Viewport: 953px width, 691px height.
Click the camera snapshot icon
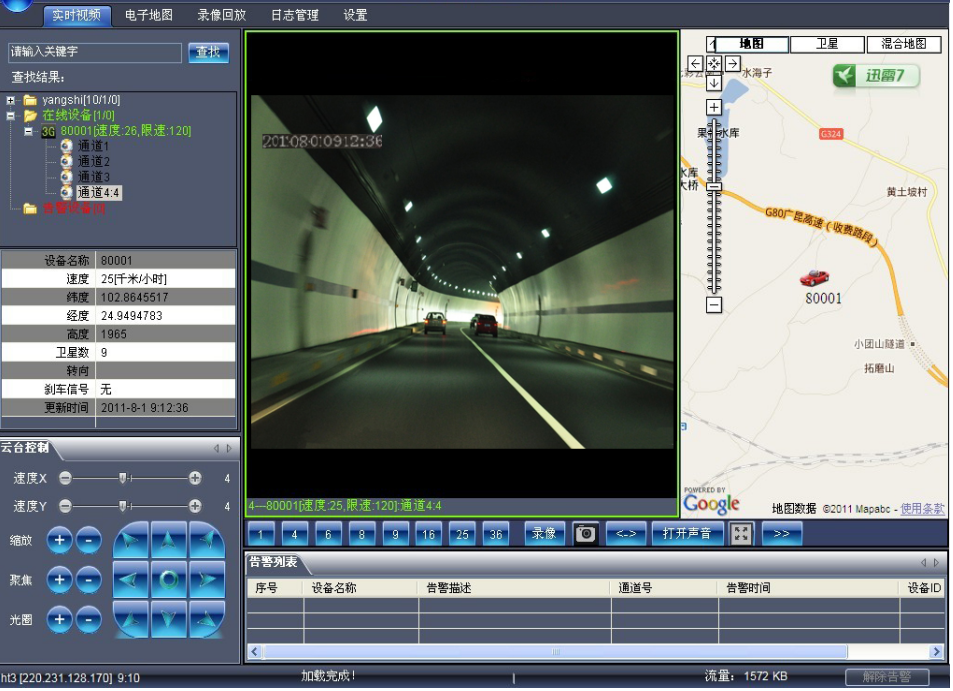point(586,534)
